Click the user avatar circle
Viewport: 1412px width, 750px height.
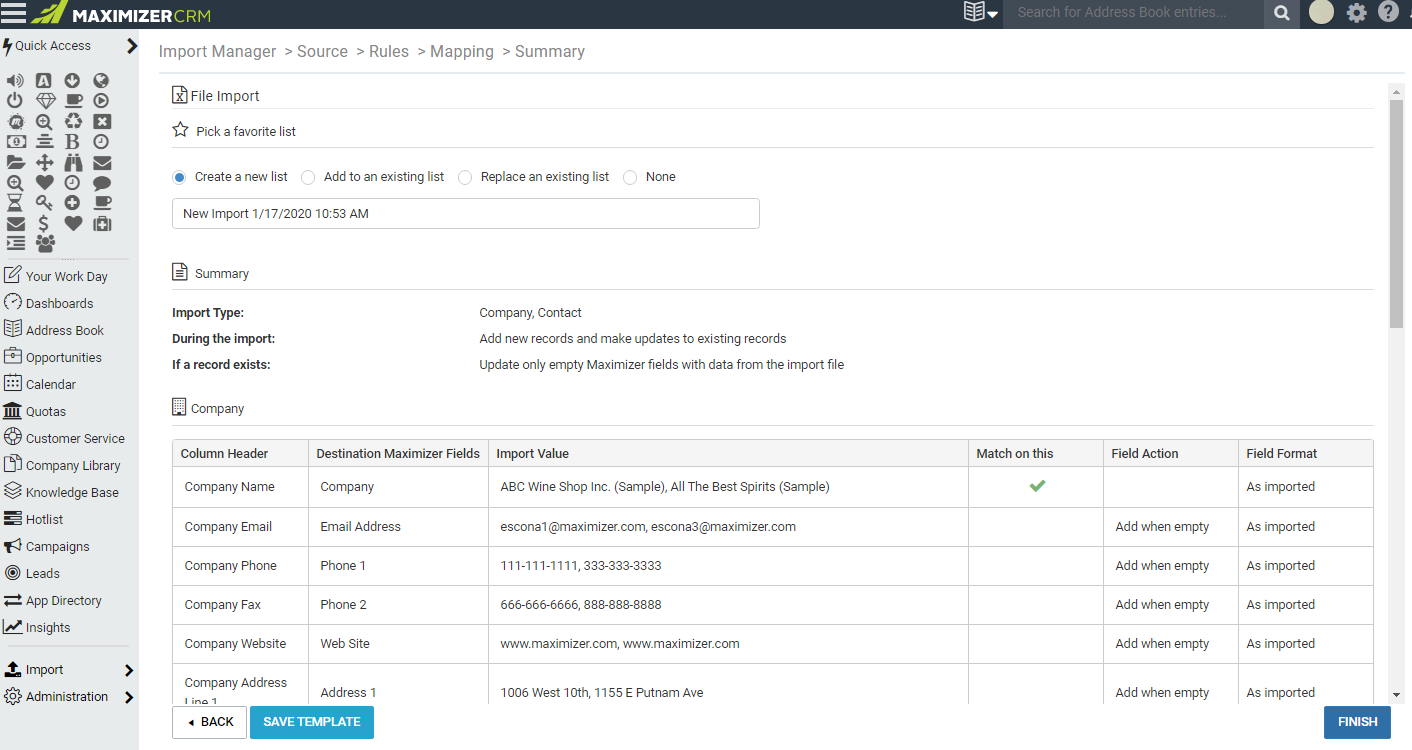click(1321, 12)
